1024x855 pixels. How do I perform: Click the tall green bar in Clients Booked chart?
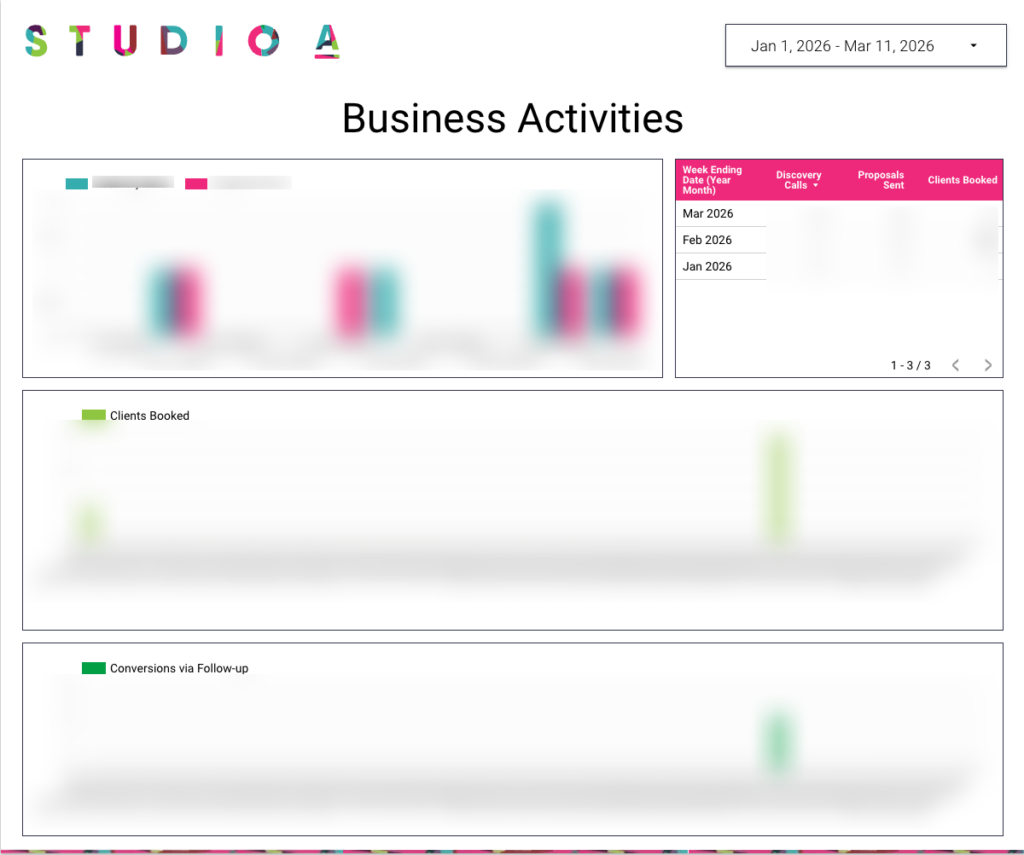(780, 490)
